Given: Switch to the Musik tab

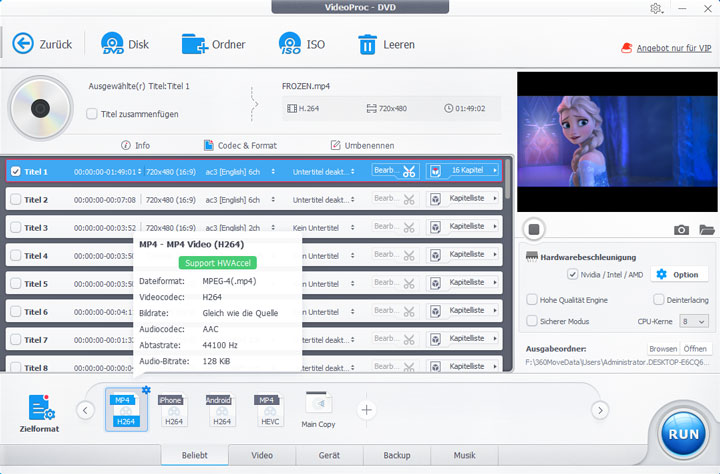Looking at the screenshot, I should pyautogui.click(x=464, y=455).
